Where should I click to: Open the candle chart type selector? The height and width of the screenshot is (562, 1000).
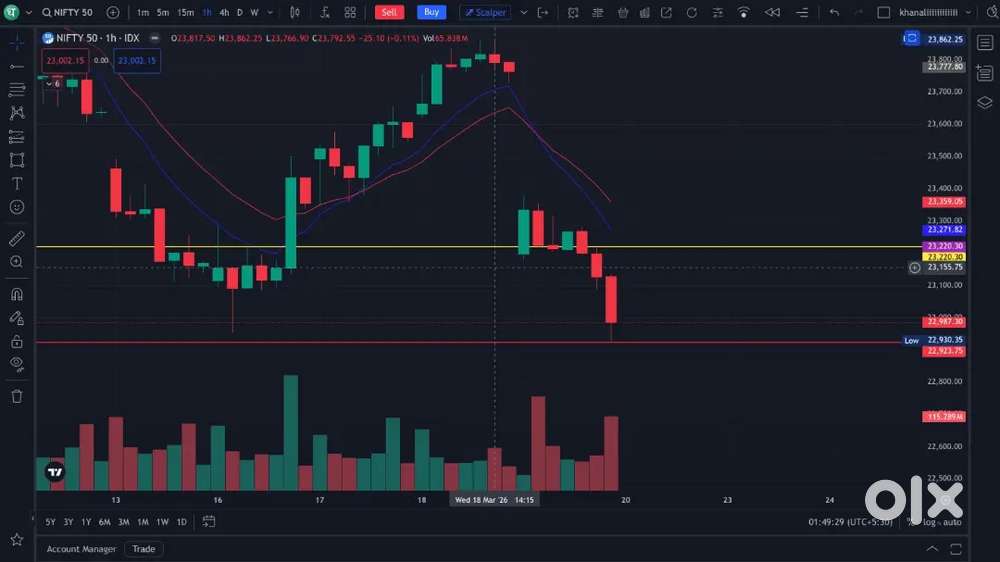point(295,12)
